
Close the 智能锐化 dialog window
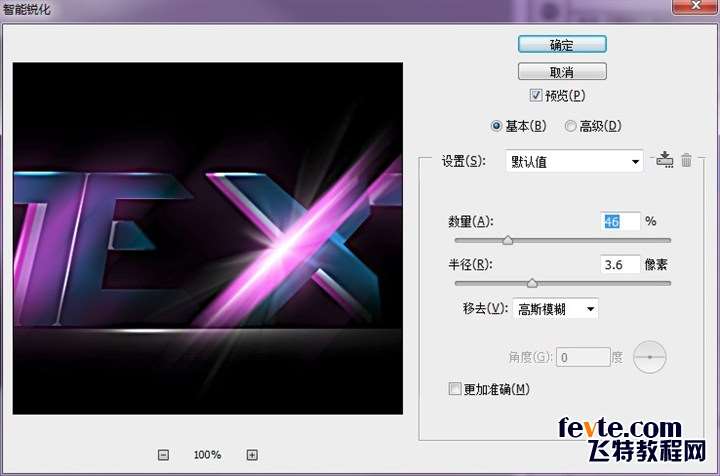pos(695,6)
